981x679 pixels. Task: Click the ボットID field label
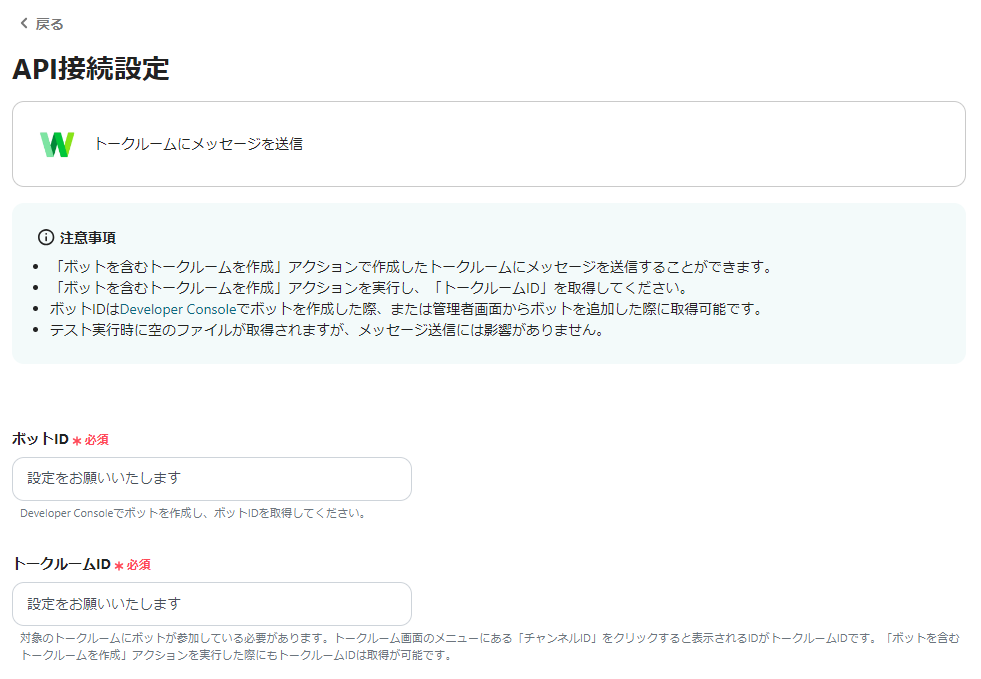point(40,439)
